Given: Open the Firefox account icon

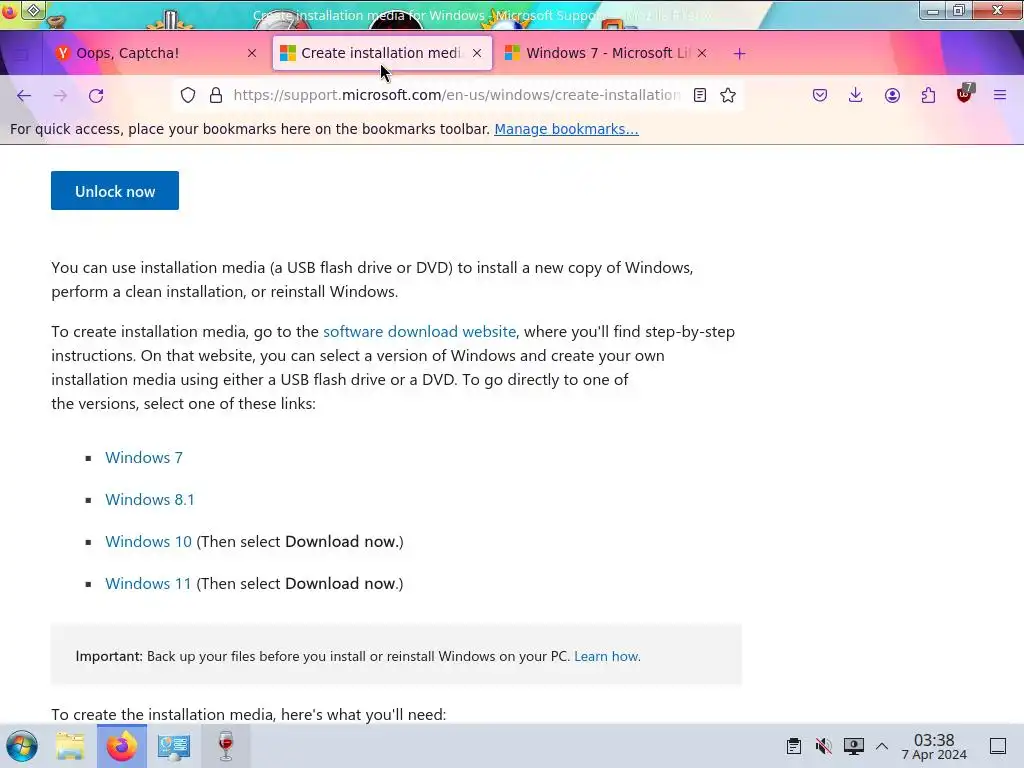Looking at the screenshot, I should [892, 95].
